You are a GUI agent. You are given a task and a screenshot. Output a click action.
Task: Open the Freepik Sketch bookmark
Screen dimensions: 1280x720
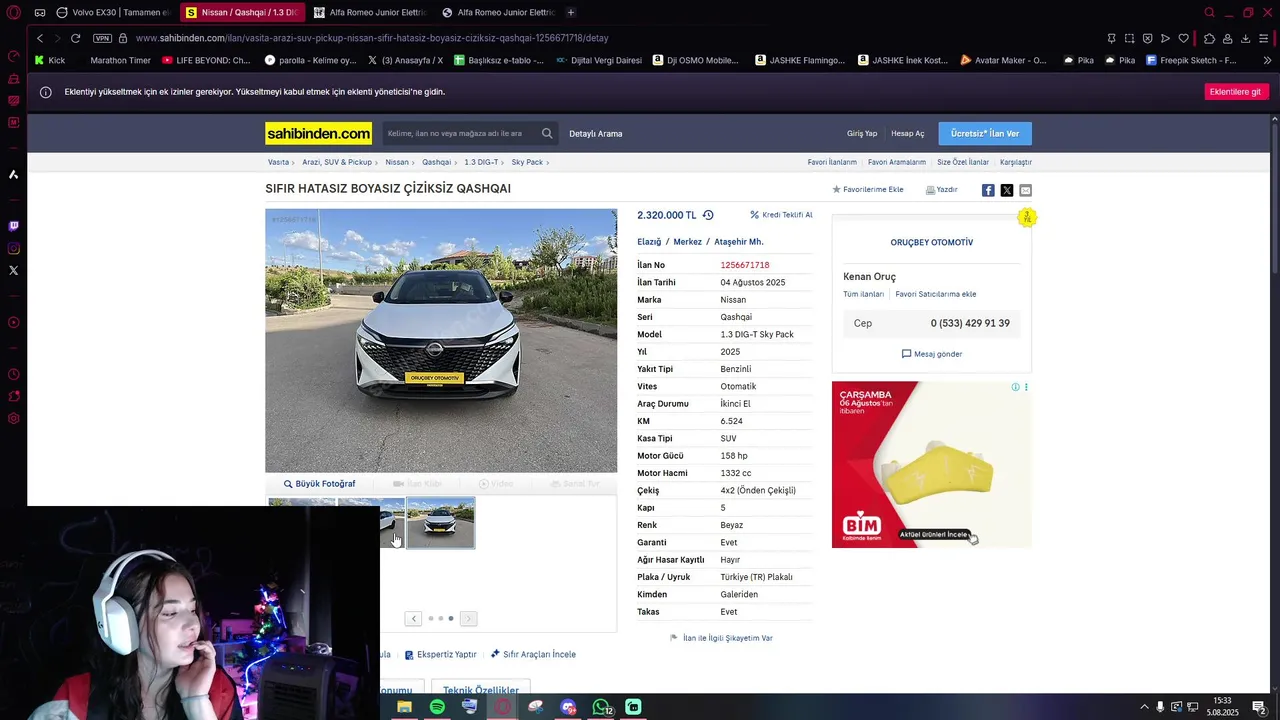1191,60
